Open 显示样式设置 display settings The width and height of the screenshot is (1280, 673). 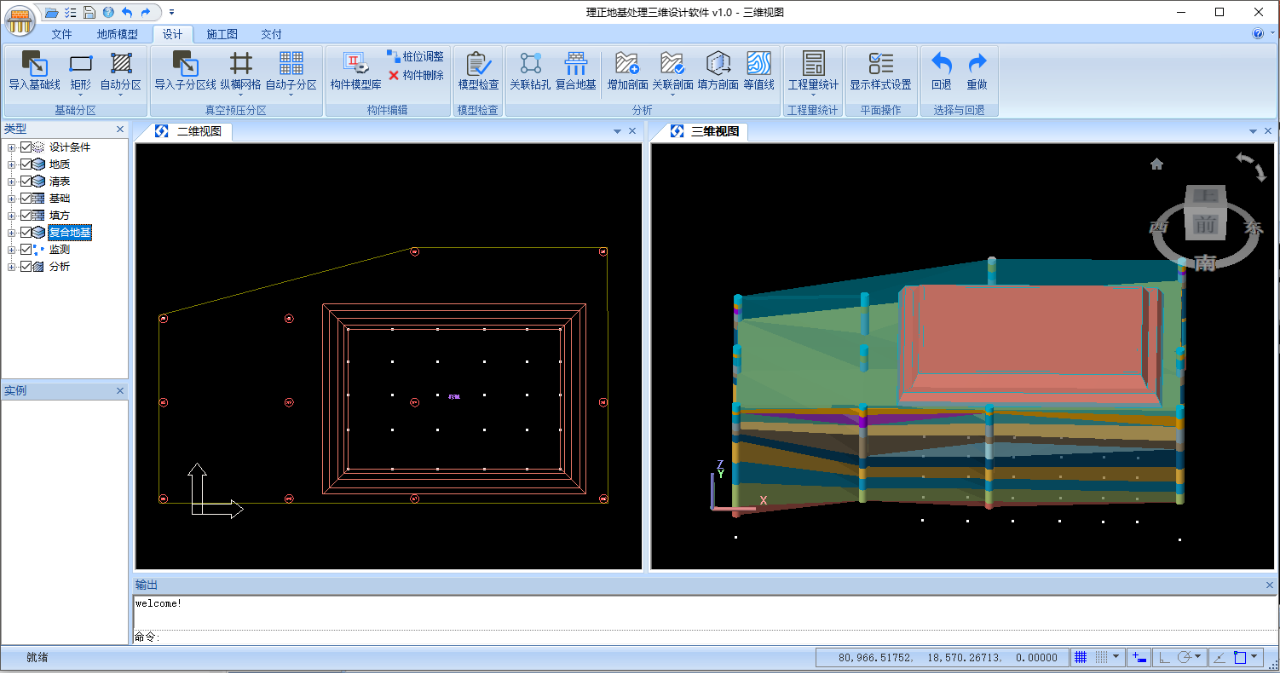pyautogui.click(x=880, y=71)
